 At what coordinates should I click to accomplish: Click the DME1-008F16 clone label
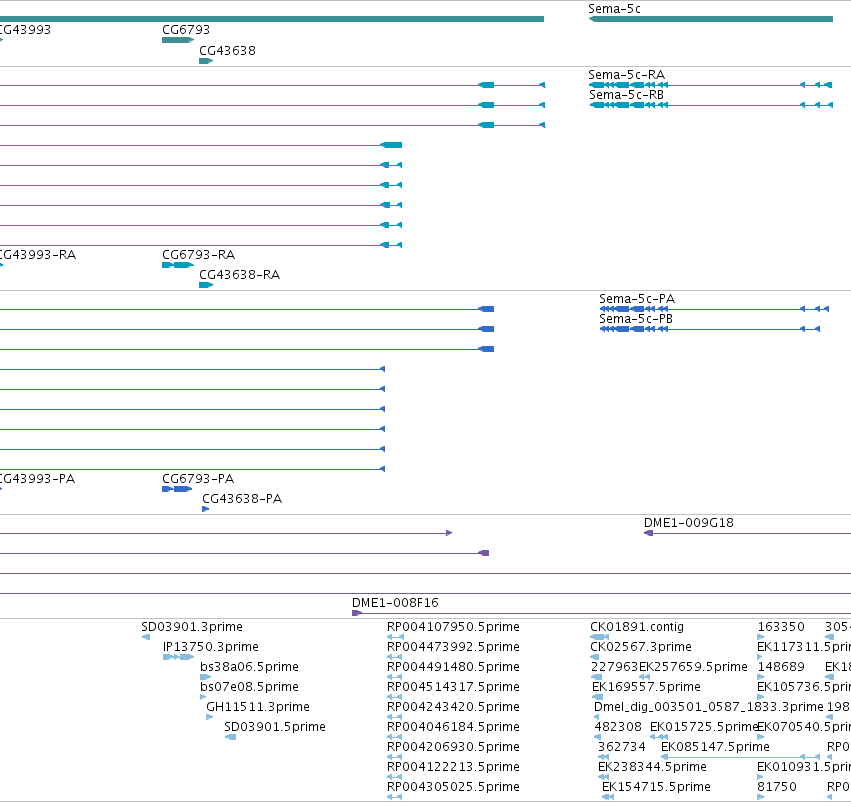(x=395, y=603)
